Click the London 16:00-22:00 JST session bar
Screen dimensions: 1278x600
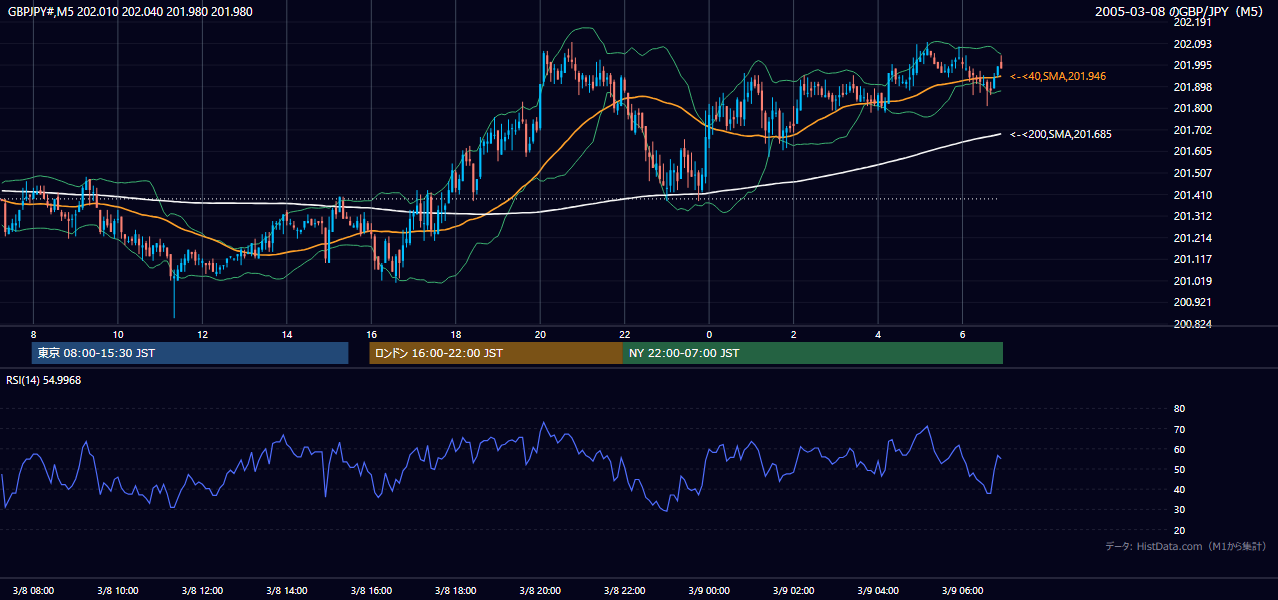(x=496, y=353)
